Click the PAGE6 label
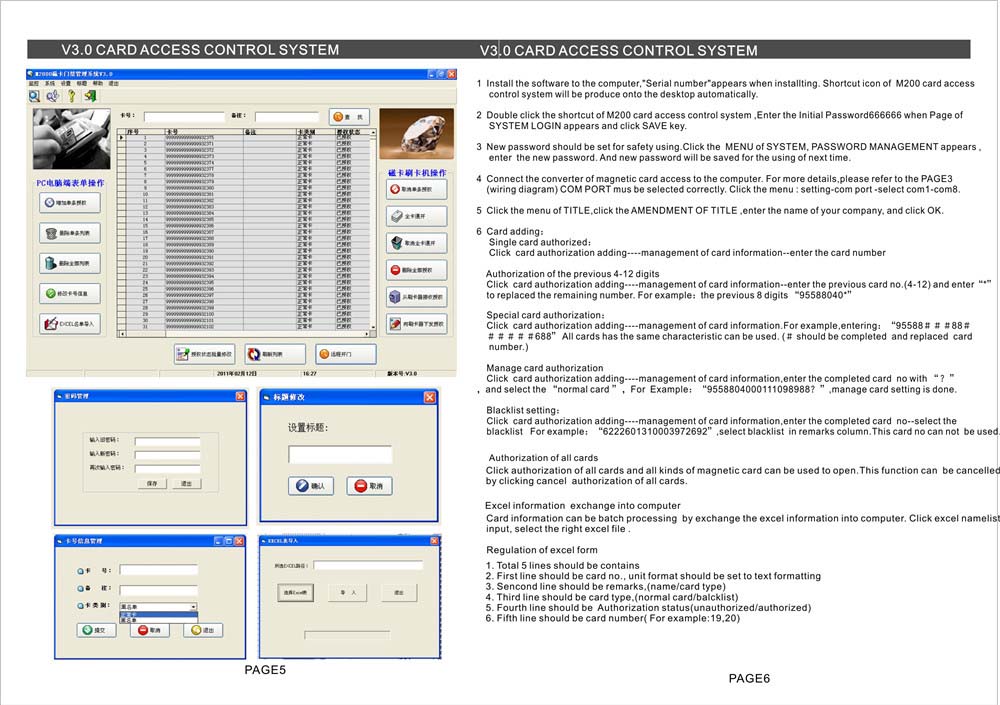1000x705 pixels. 749,679
